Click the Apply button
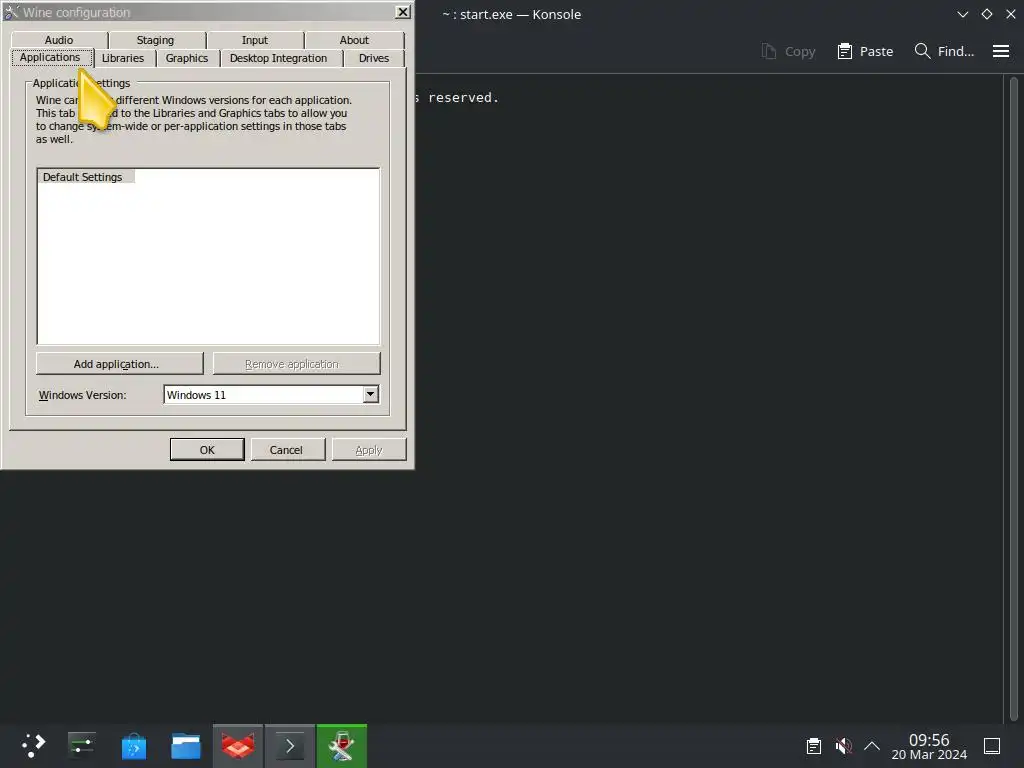 click(369, 449)
